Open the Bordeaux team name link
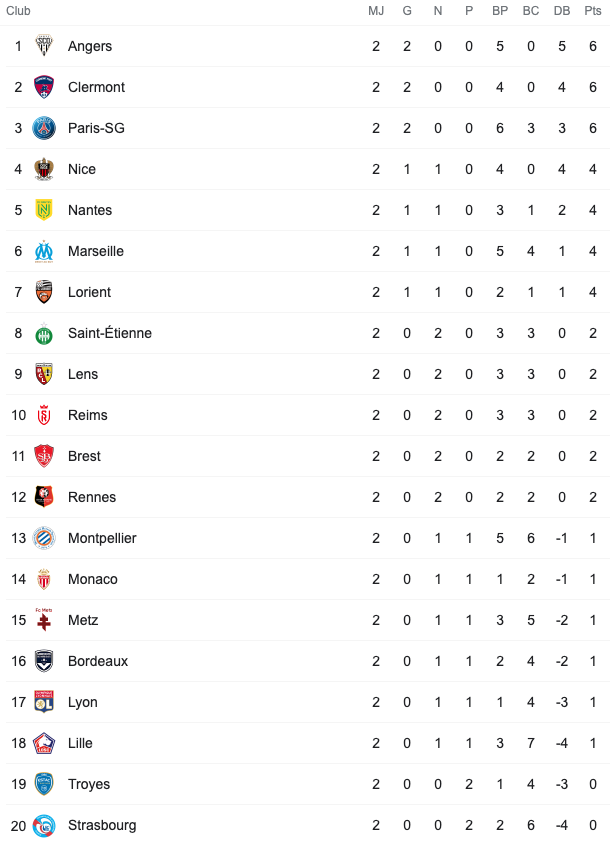This screenshot has width=610, height=853. (x=98, y=661)
